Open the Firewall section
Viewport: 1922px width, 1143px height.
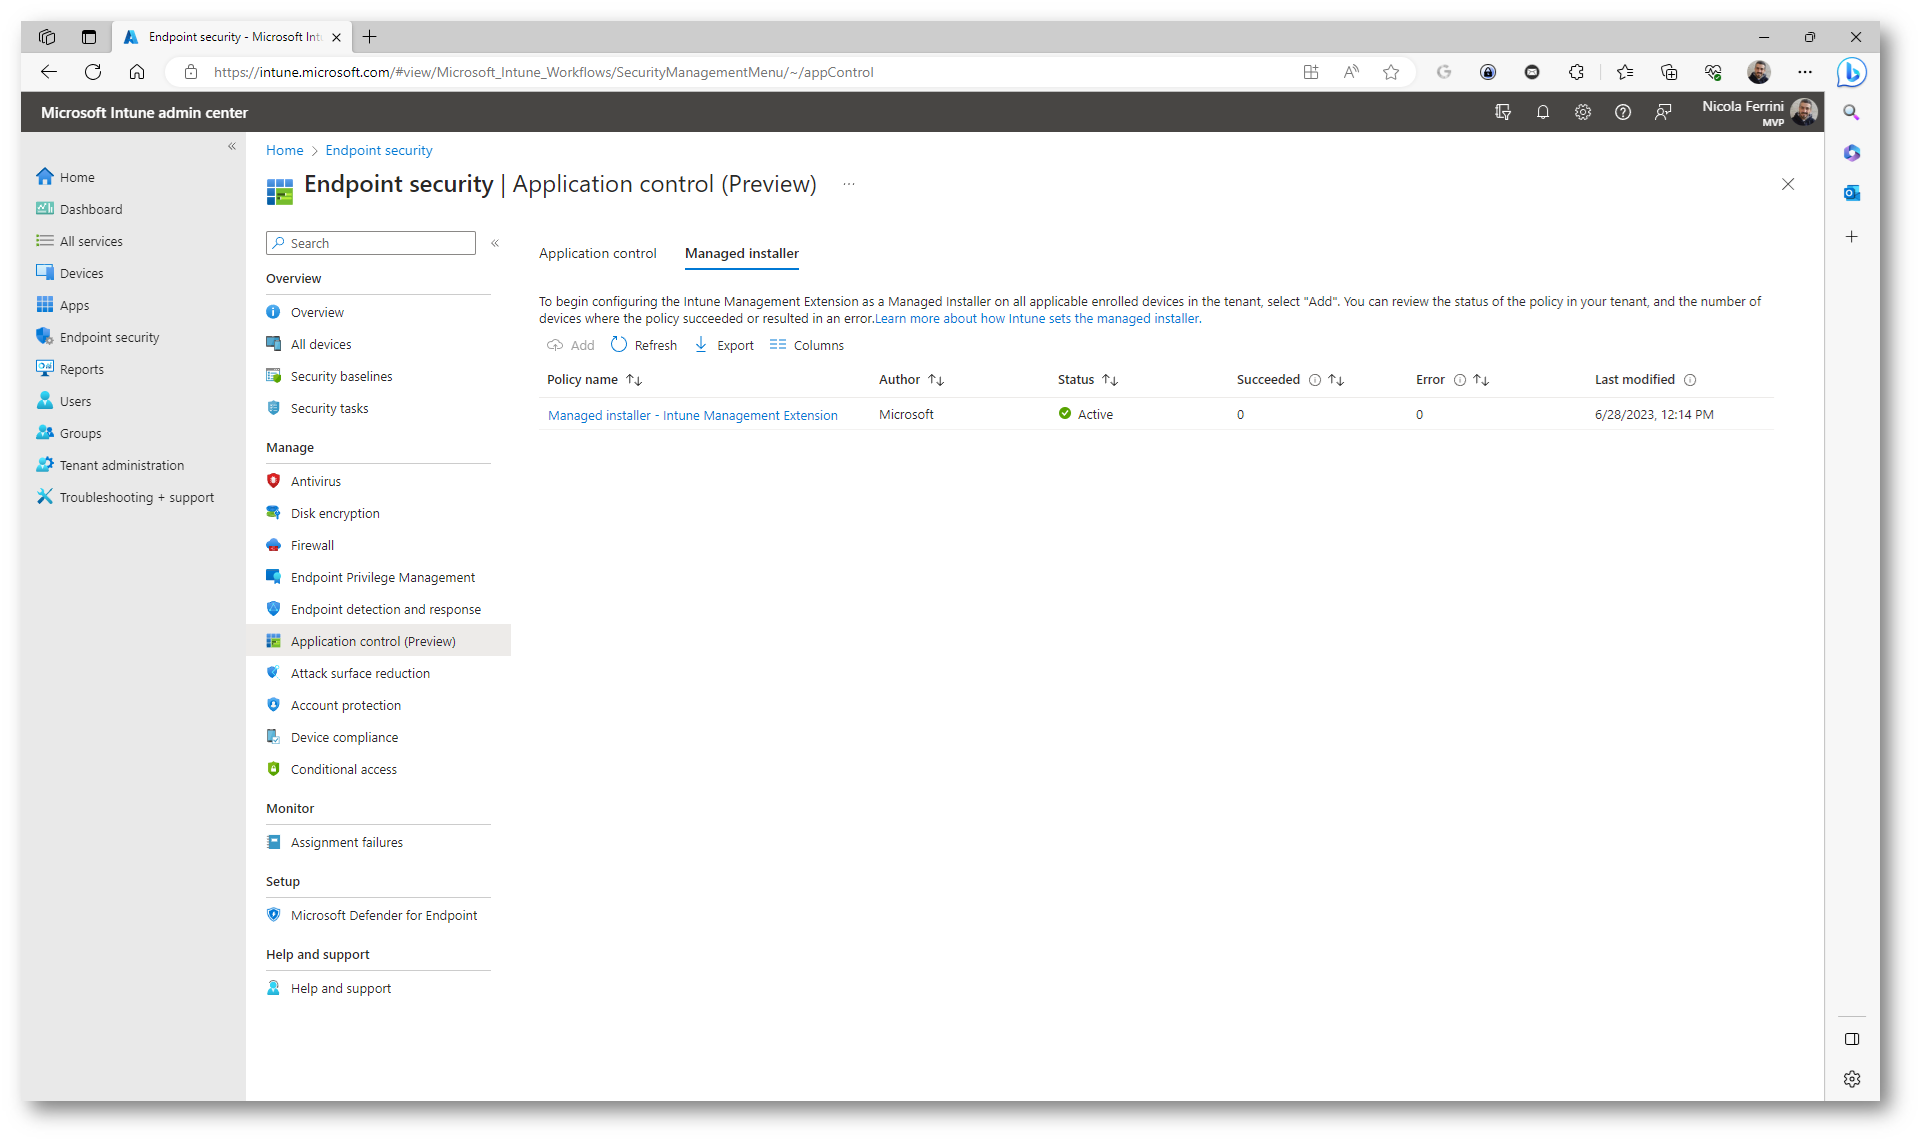(312, 545)
